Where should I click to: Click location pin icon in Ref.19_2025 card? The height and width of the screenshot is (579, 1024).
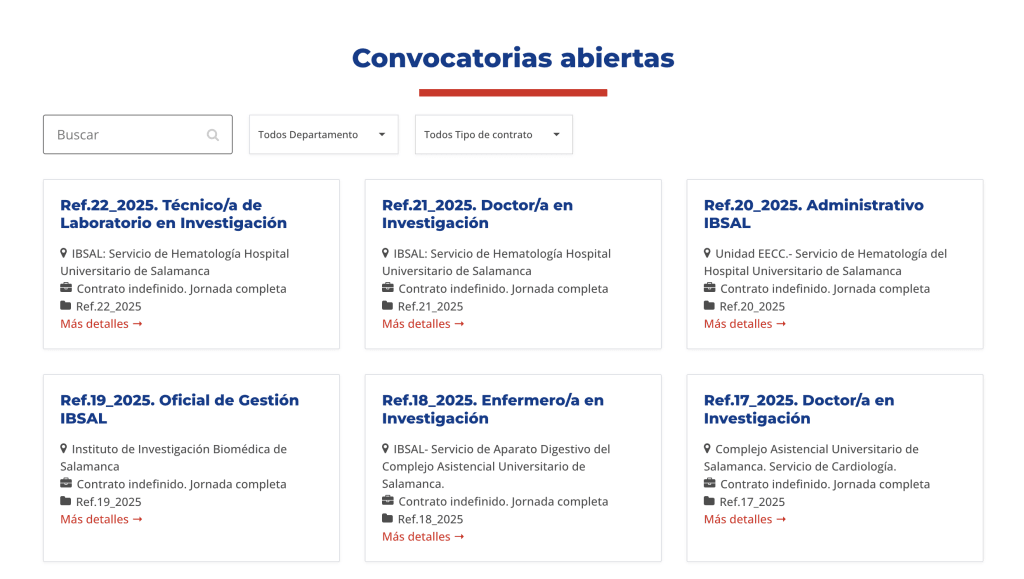[64, 449]
